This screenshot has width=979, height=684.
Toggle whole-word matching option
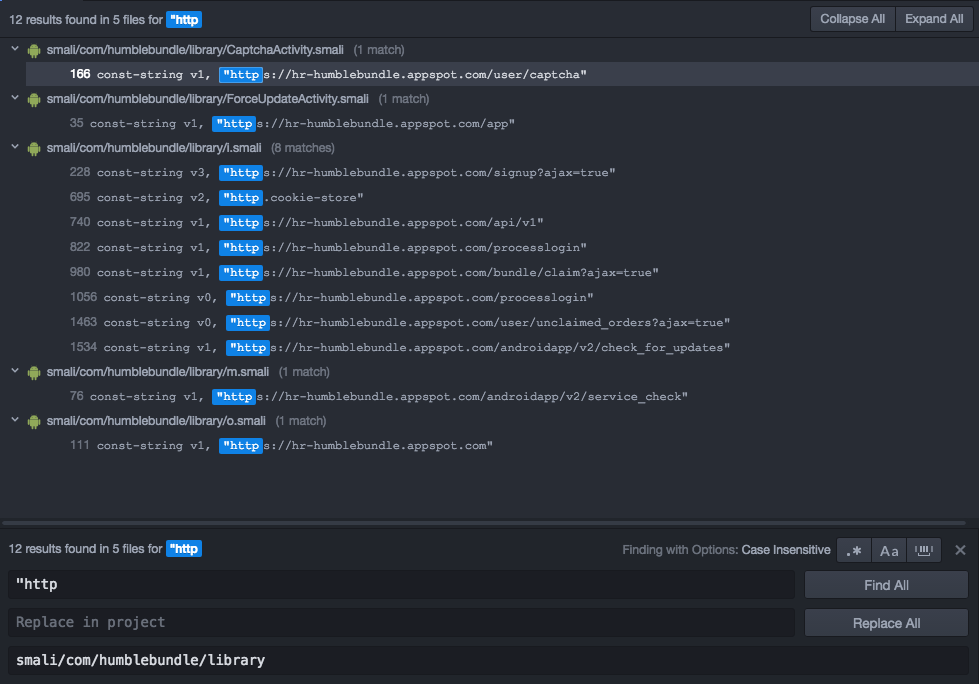(923, 549)
